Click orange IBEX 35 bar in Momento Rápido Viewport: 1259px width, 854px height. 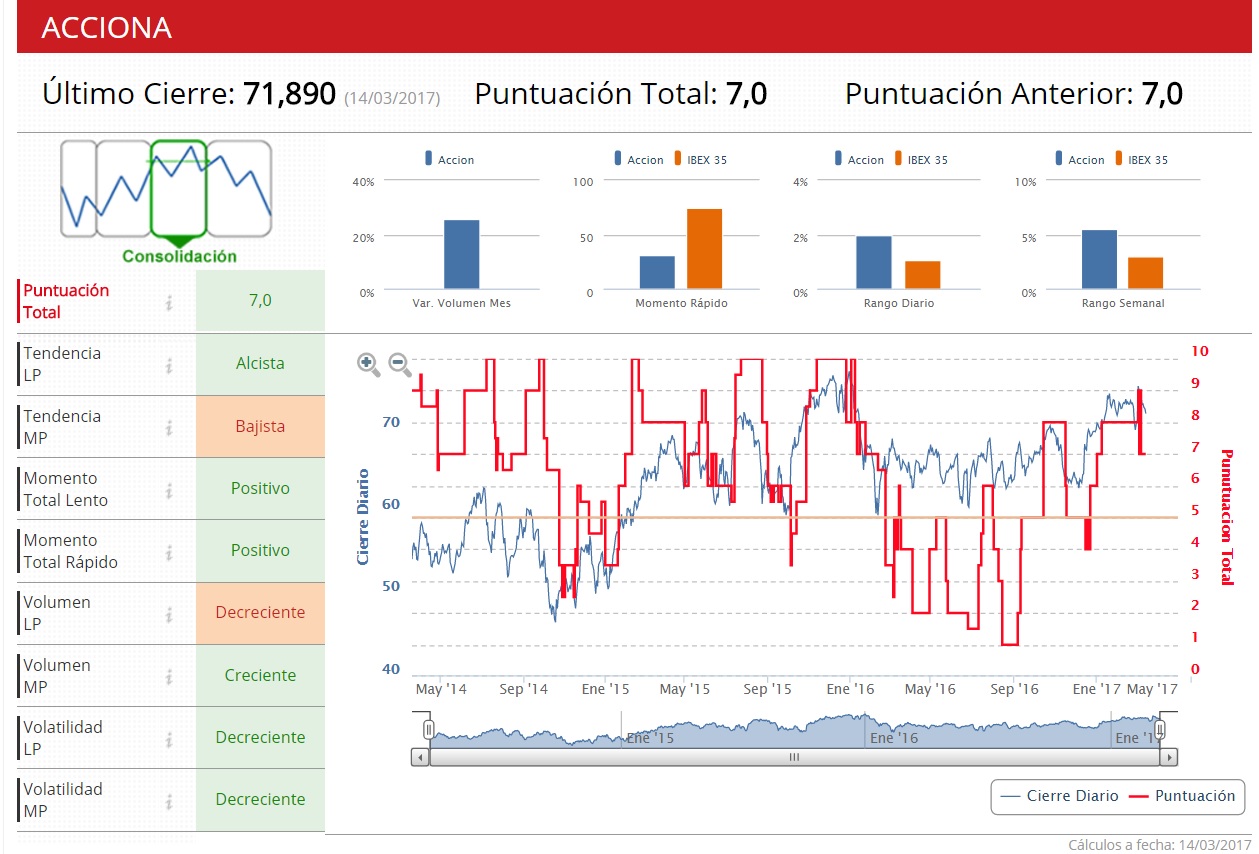click(x=704, y=250)
